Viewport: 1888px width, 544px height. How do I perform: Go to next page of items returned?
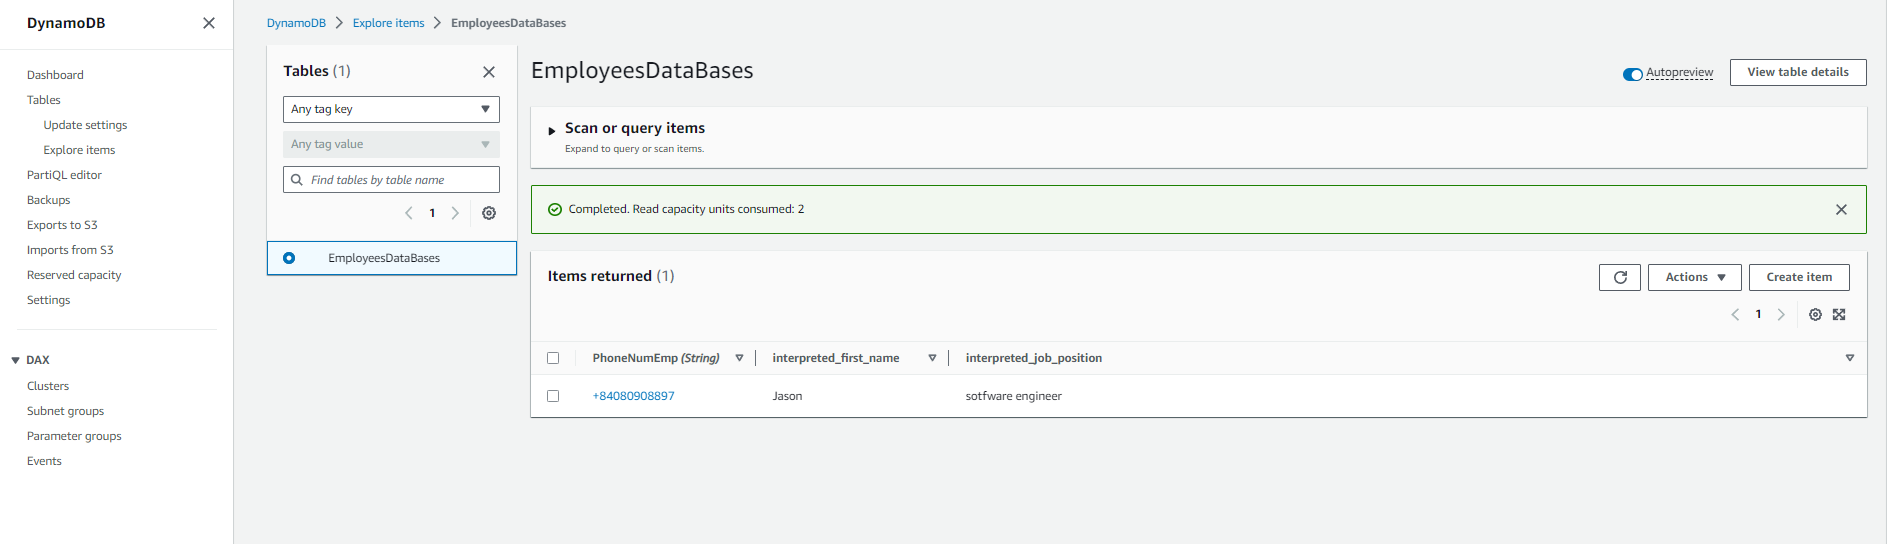pos(1781,314)
